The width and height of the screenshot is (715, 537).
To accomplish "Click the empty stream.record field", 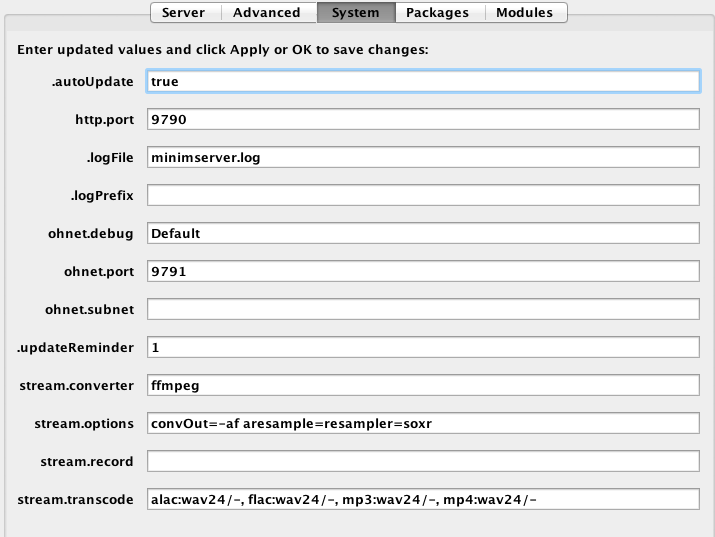I will click(x=423, y=461).
